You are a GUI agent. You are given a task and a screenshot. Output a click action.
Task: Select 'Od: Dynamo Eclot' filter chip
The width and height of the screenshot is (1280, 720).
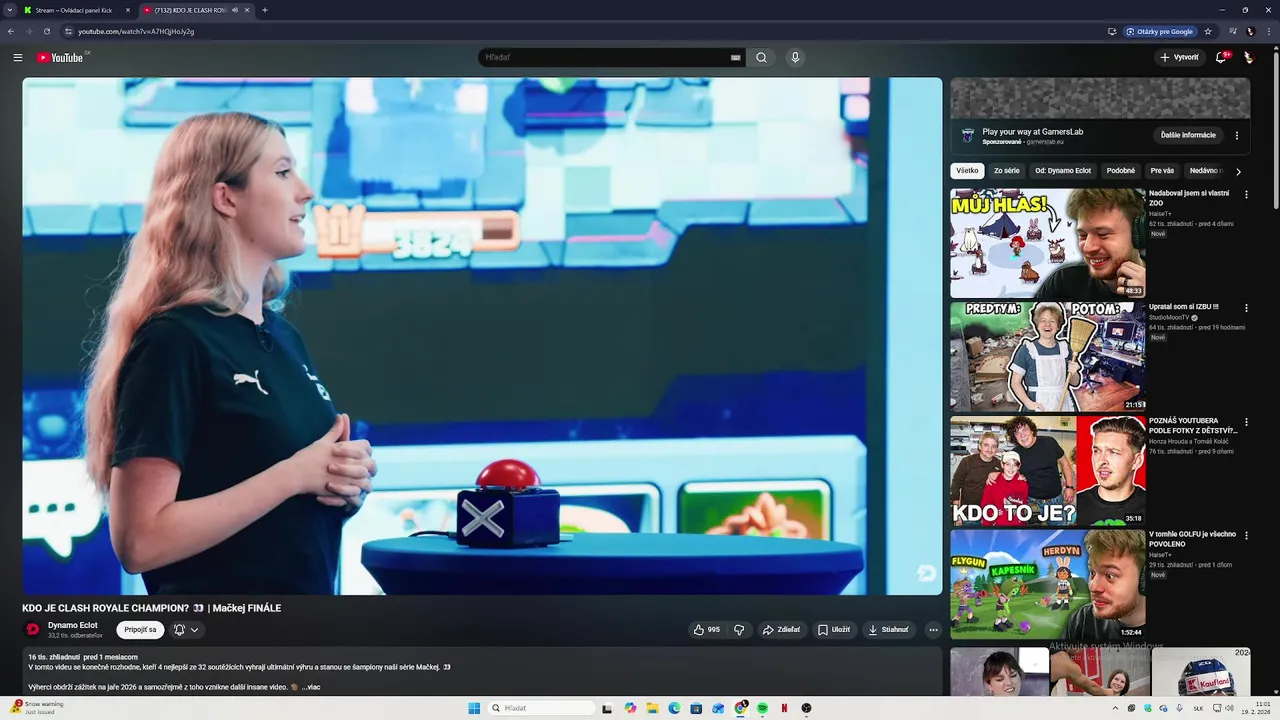pyautogui.click(x=1063, y=171)
